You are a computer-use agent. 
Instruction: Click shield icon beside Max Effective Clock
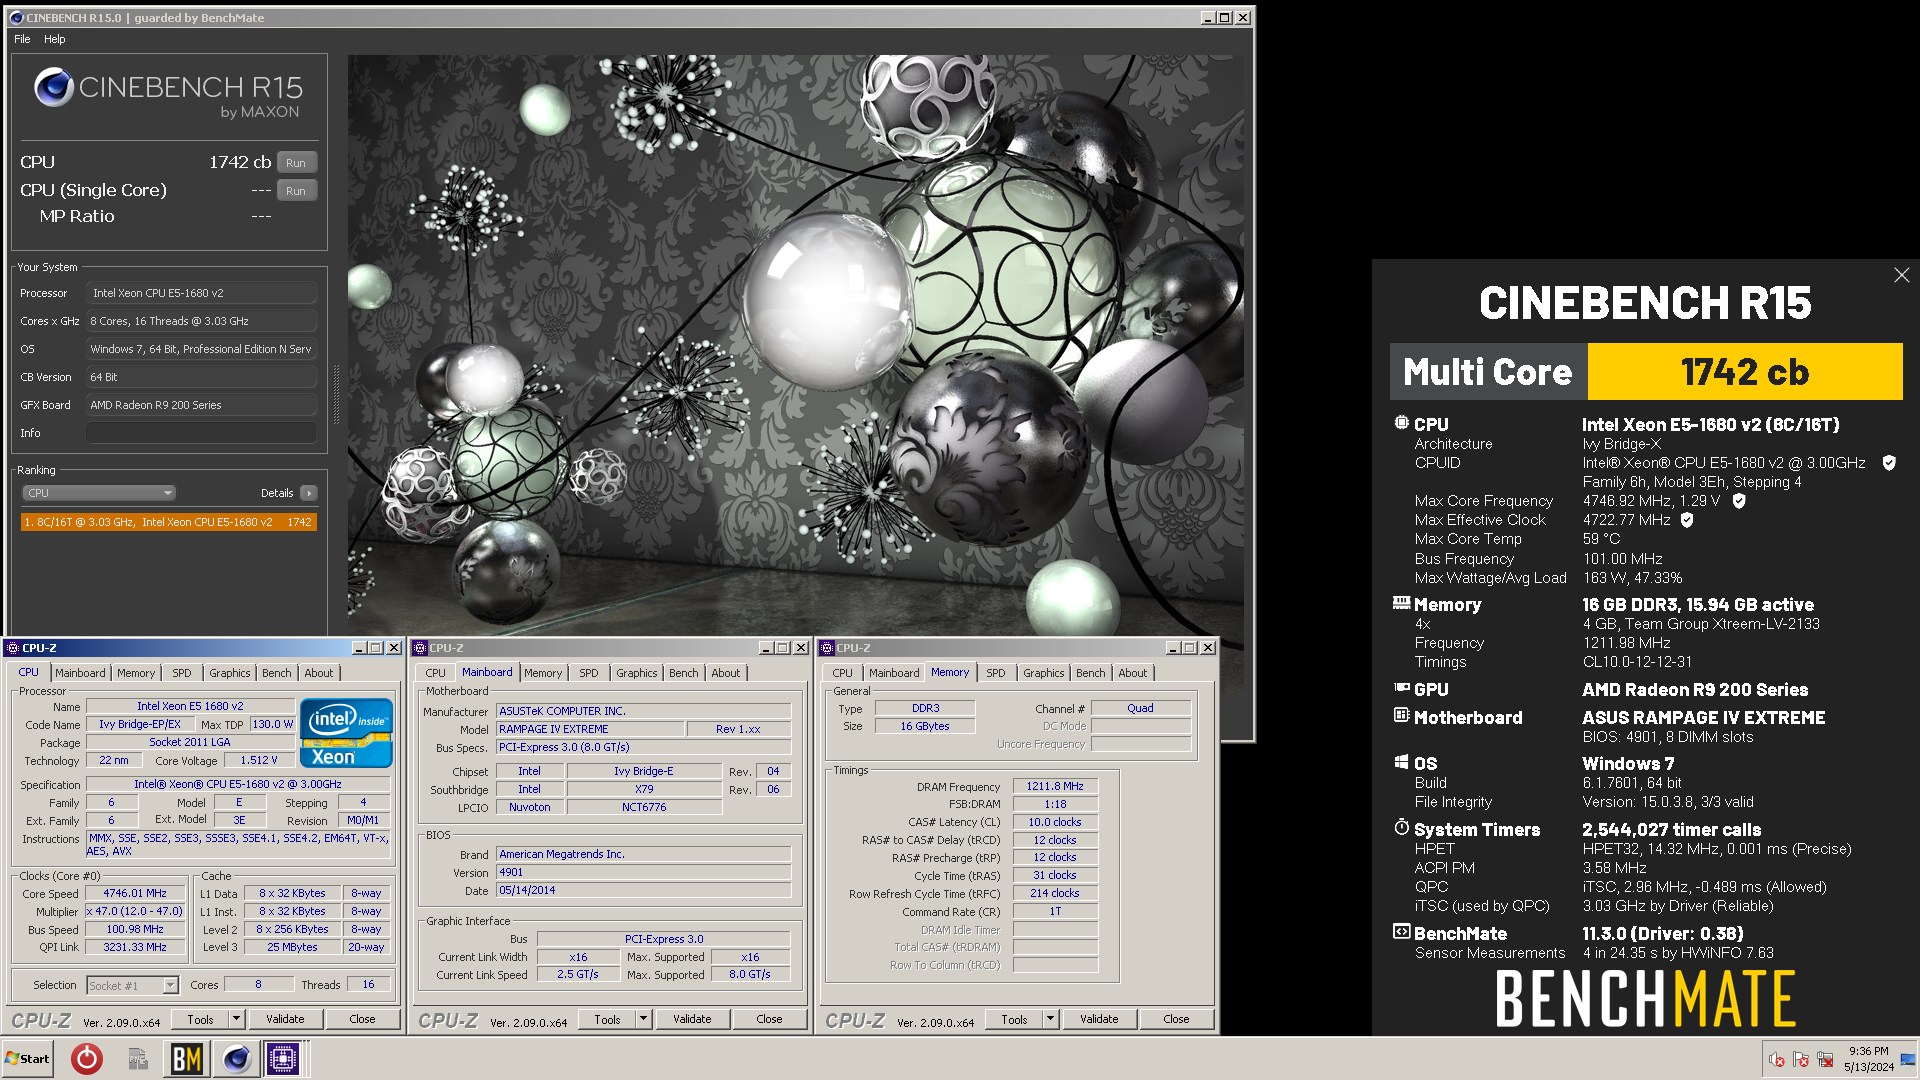pos(1687,520)
